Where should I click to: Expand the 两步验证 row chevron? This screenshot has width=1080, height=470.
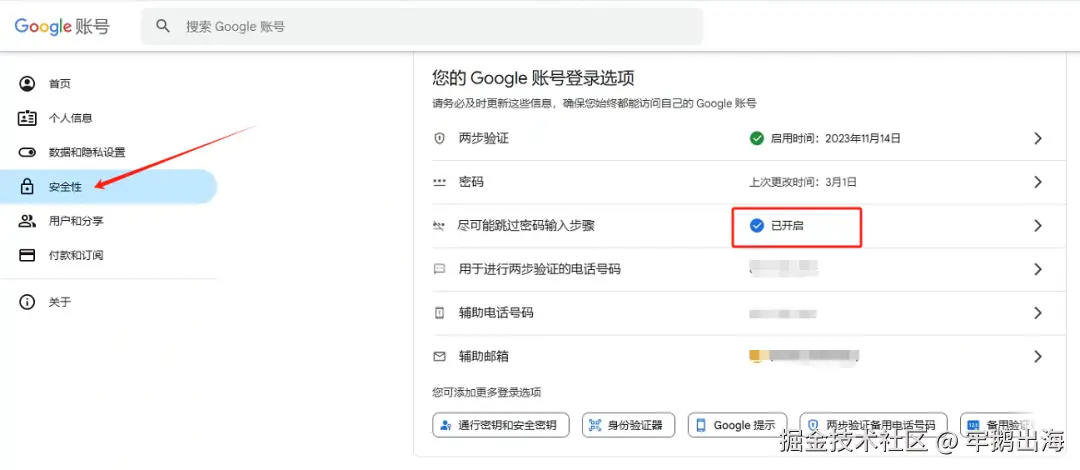coord(1038,139)
